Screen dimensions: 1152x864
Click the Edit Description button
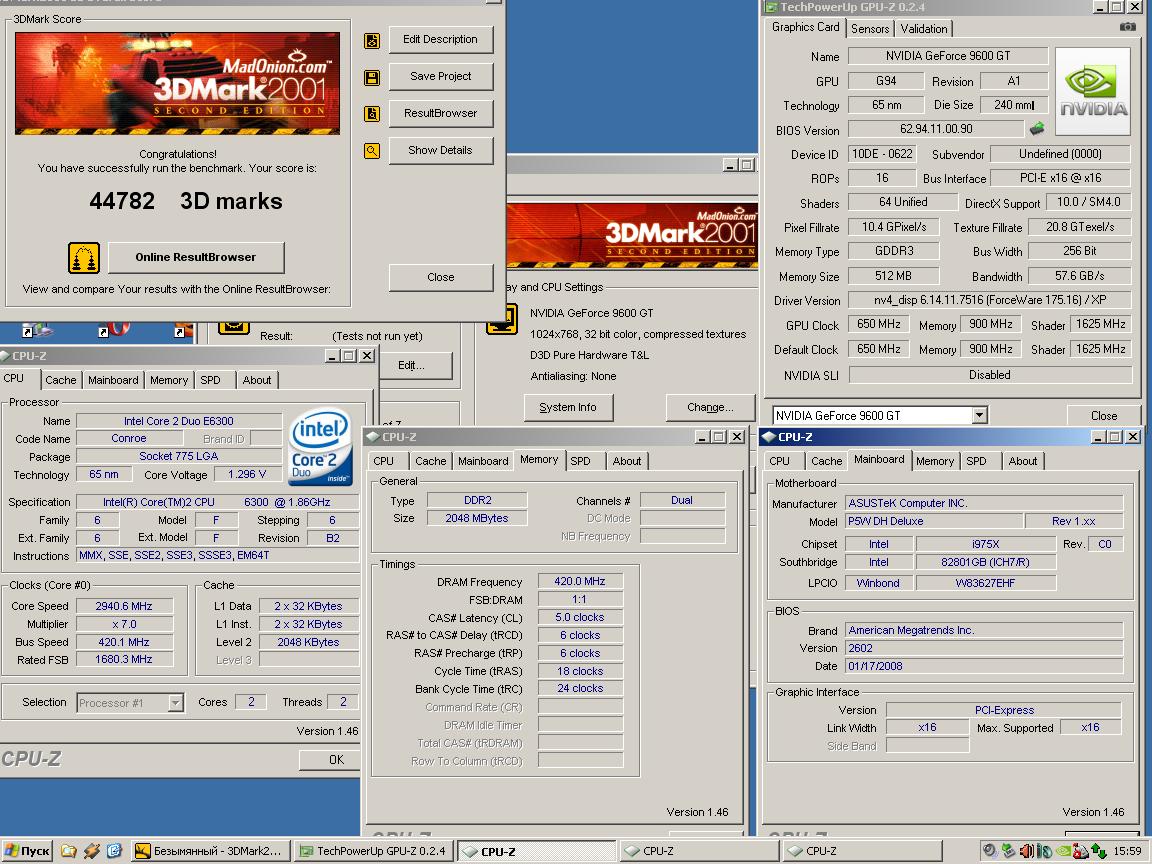(440, 40)
